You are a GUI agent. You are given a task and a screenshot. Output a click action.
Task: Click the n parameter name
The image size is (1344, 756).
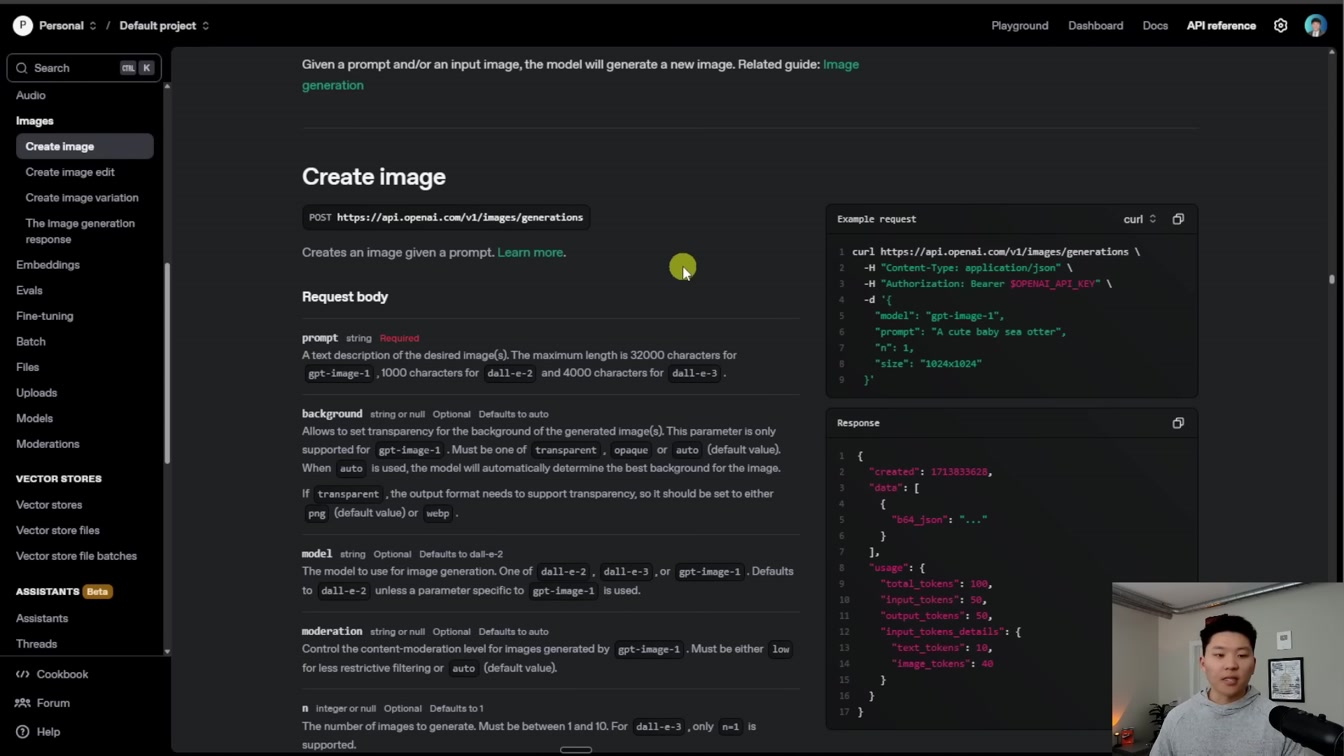[x=305, y=709]
